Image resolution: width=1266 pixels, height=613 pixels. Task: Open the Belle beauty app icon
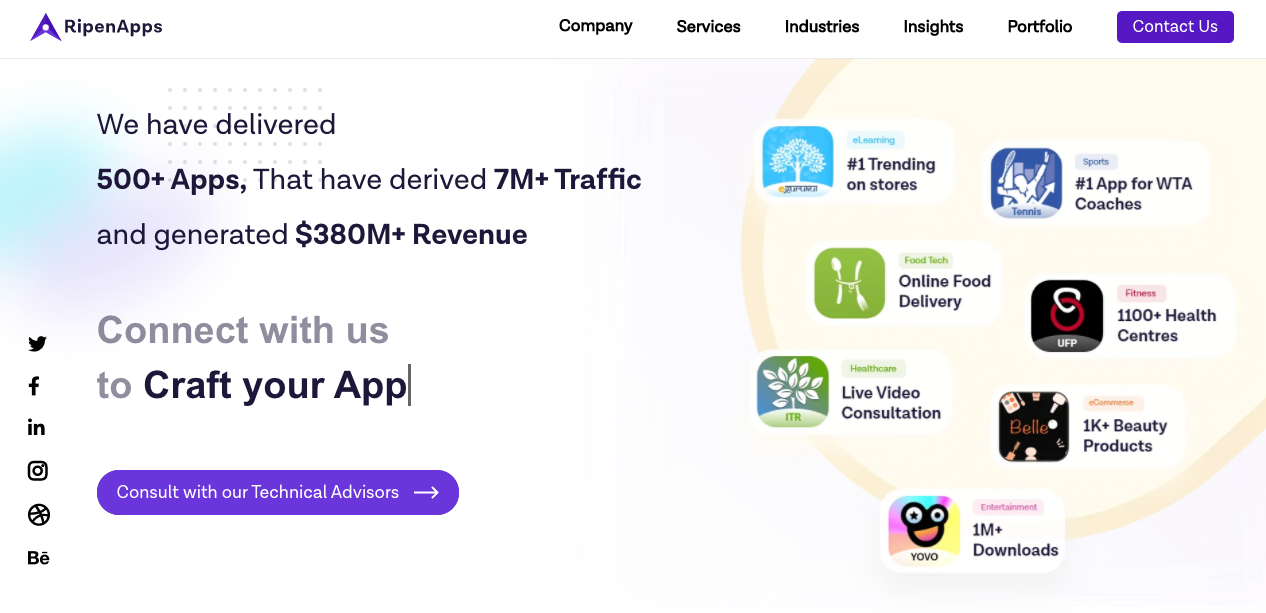pos(1032,425)
